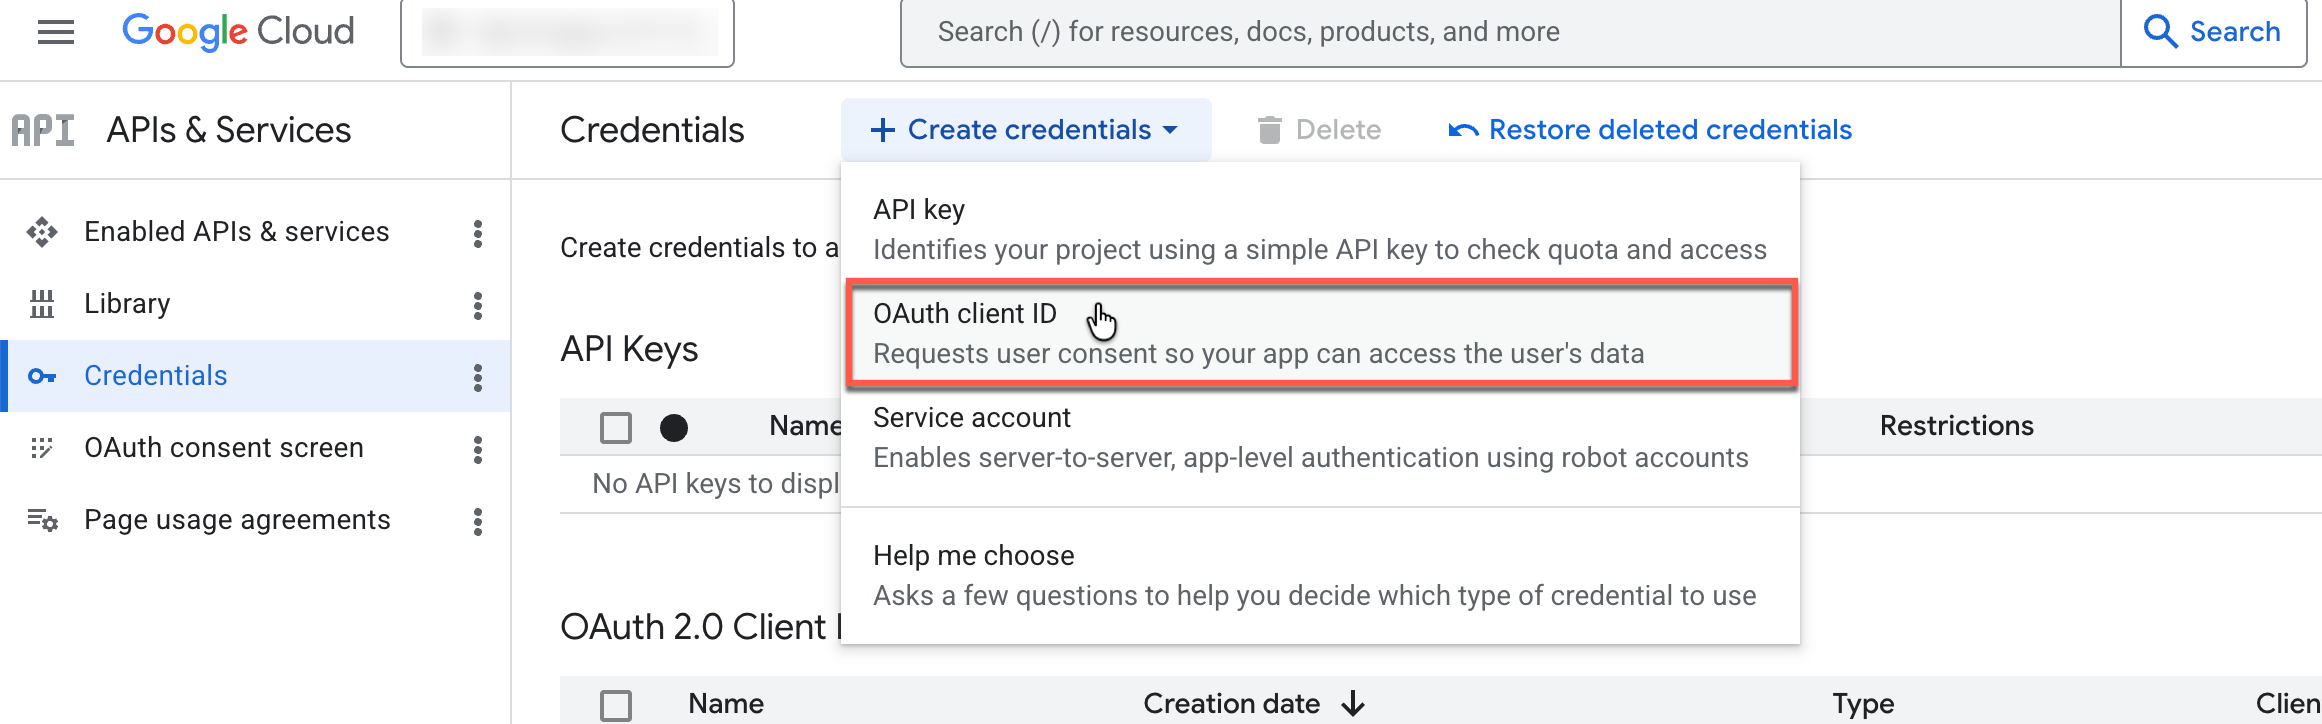This screenshot has height=724, width=2322.
Task: Click the Name header in OAuth 2.0 table
Action: (x=726, y=704)
